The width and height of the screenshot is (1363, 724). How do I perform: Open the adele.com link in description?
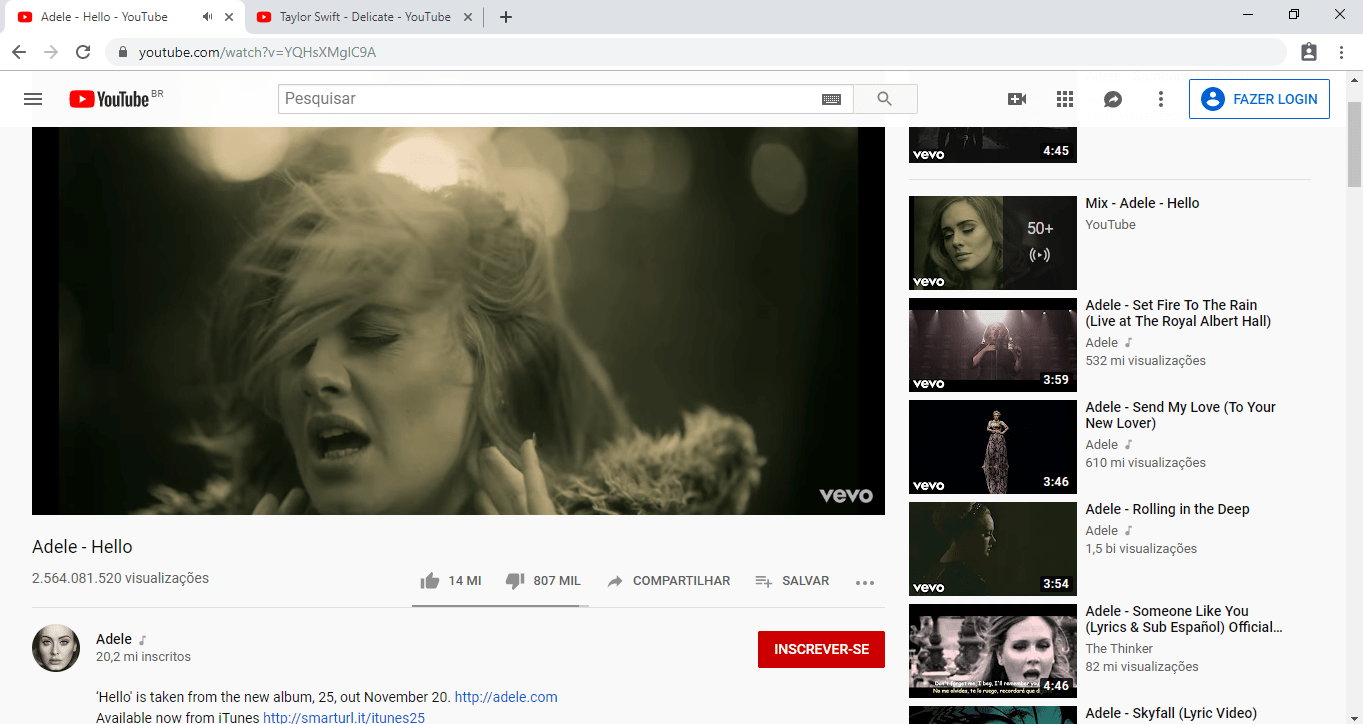point(506,697)
